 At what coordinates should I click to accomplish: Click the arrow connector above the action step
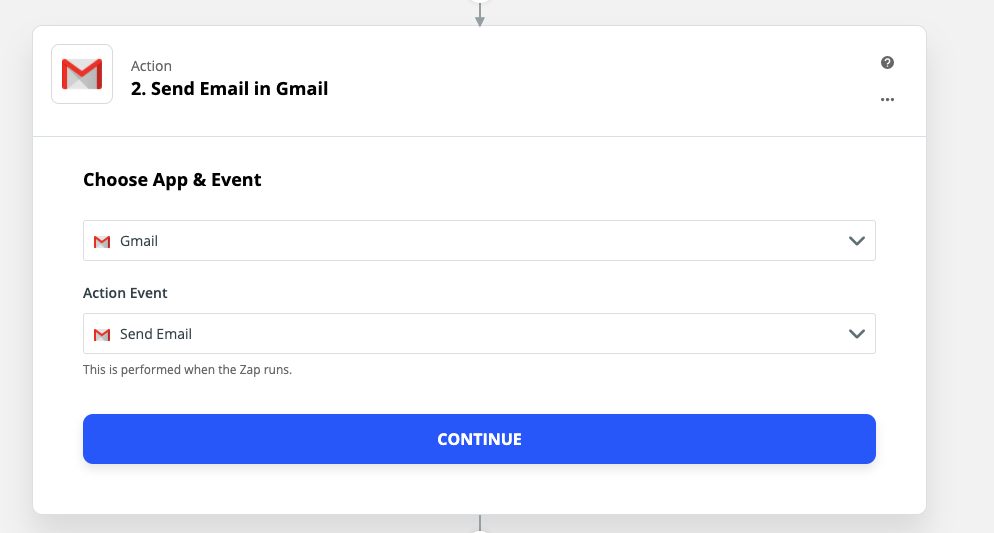480,14
